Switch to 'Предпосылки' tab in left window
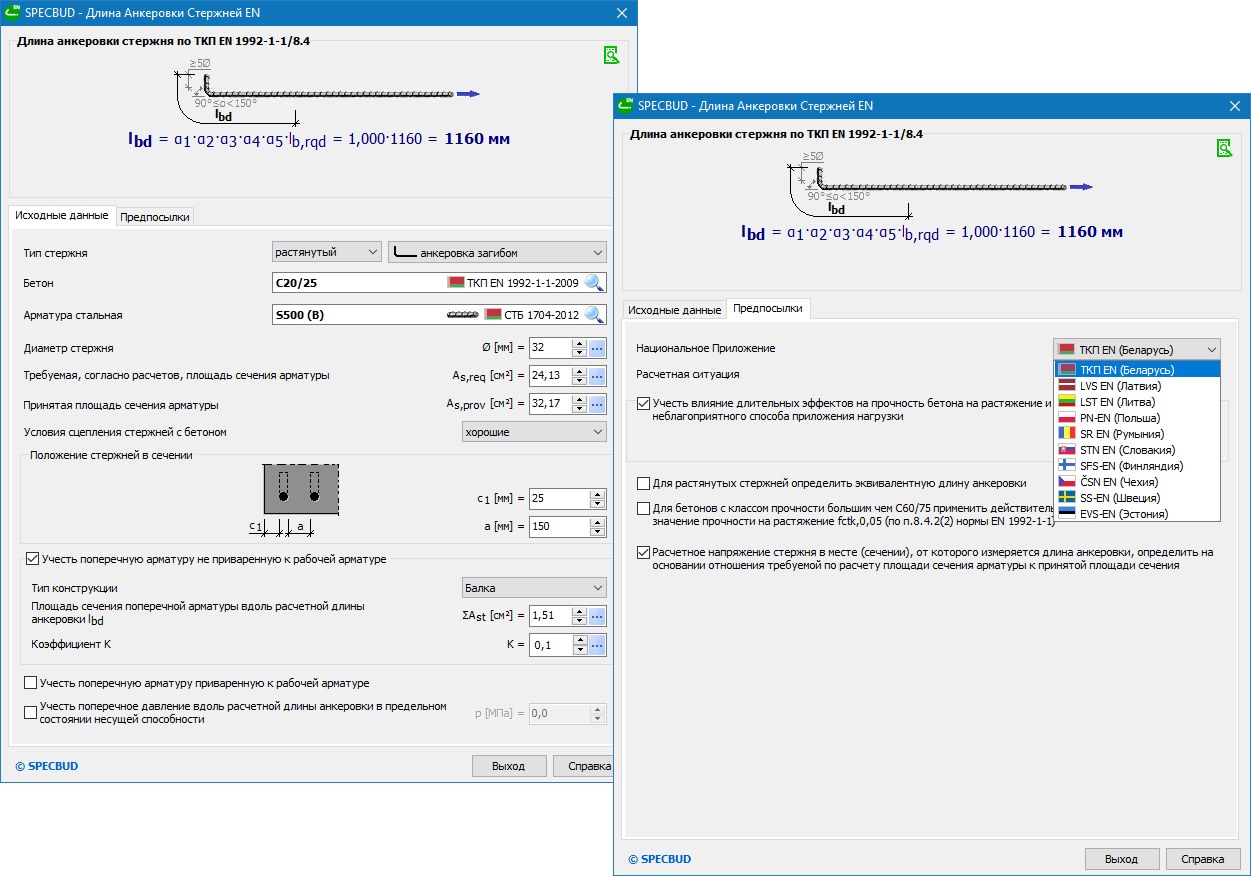The width and height of the screenshot is (1251, 876). [x=154, y=216]
